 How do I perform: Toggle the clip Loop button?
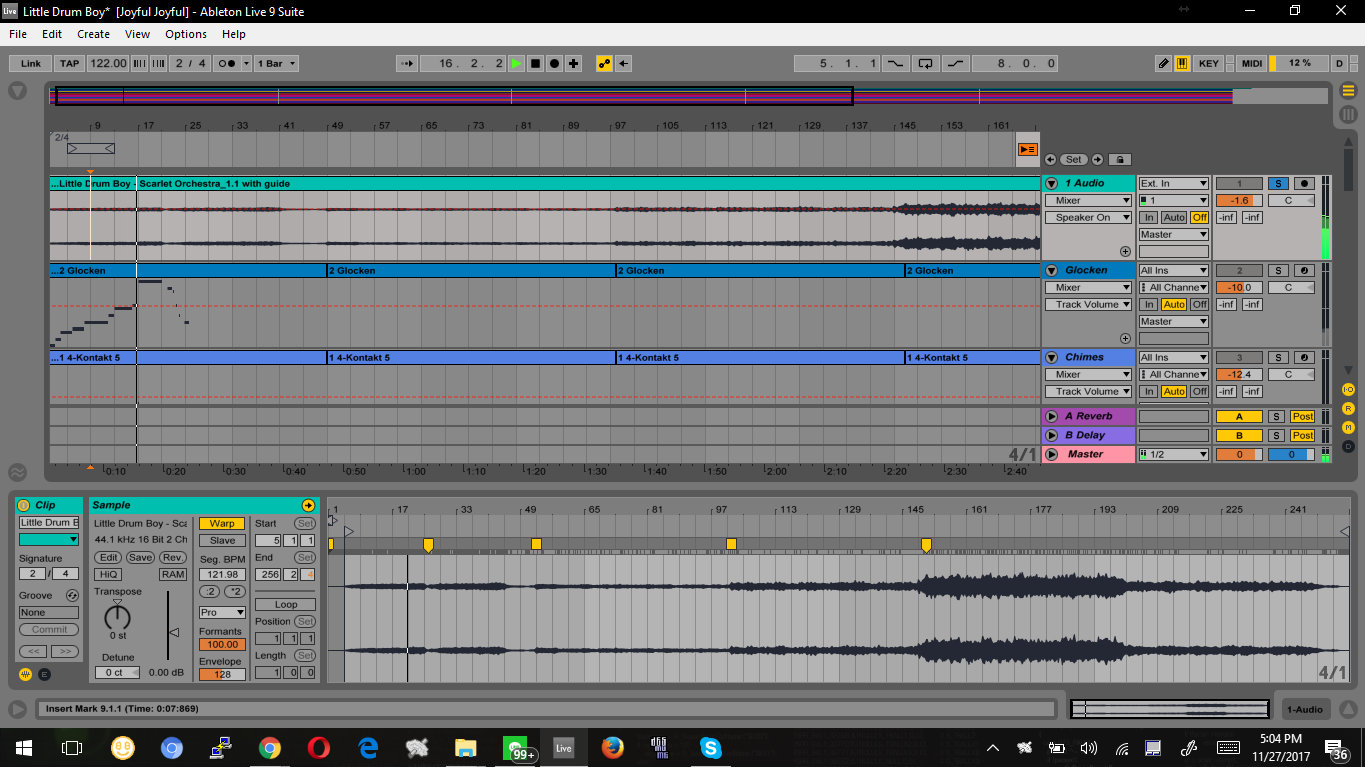click(x=285, y=604)
